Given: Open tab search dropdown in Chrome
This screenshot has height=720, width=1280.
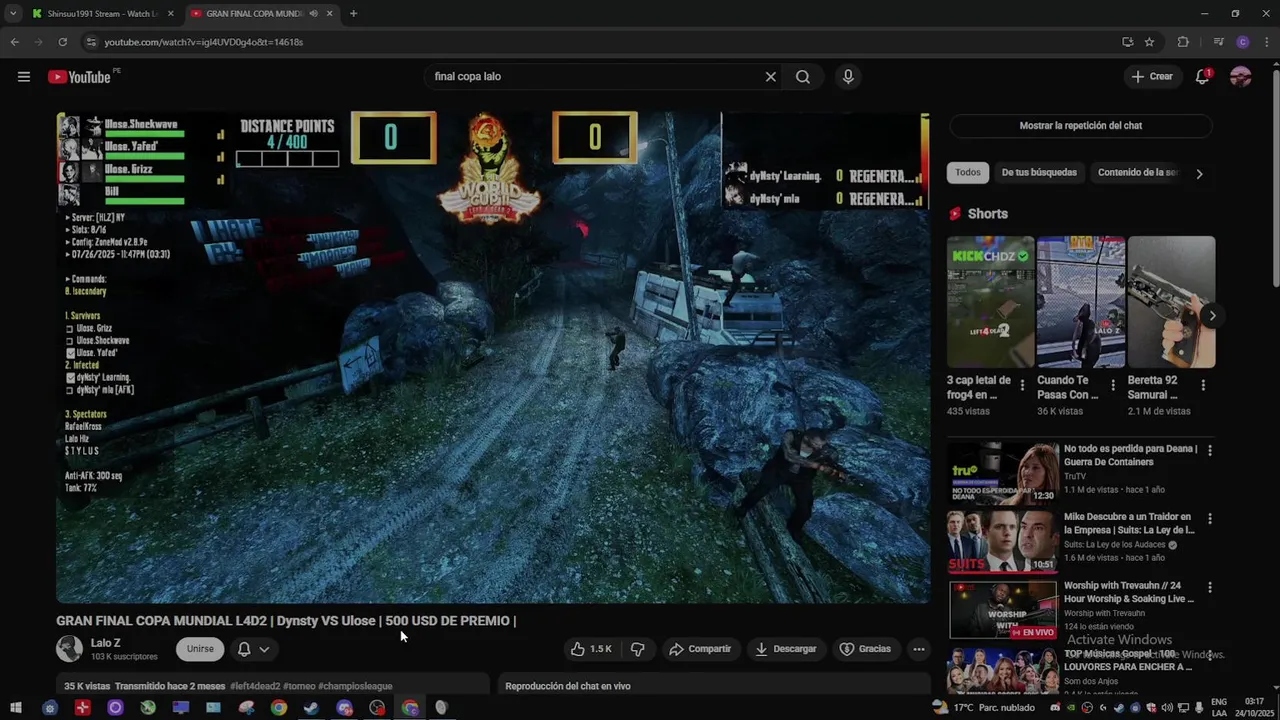Looking at the screenshot, I should pos(13,14).
